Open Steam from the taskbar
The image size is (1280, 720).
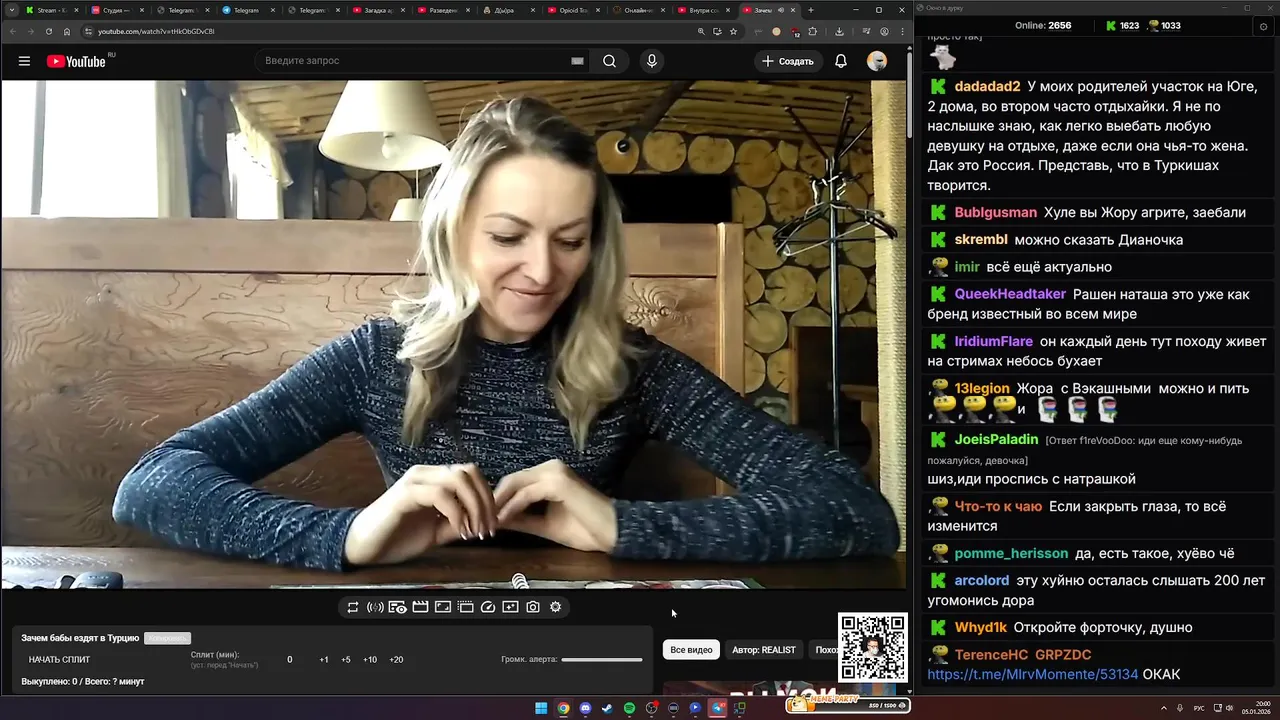607,708
